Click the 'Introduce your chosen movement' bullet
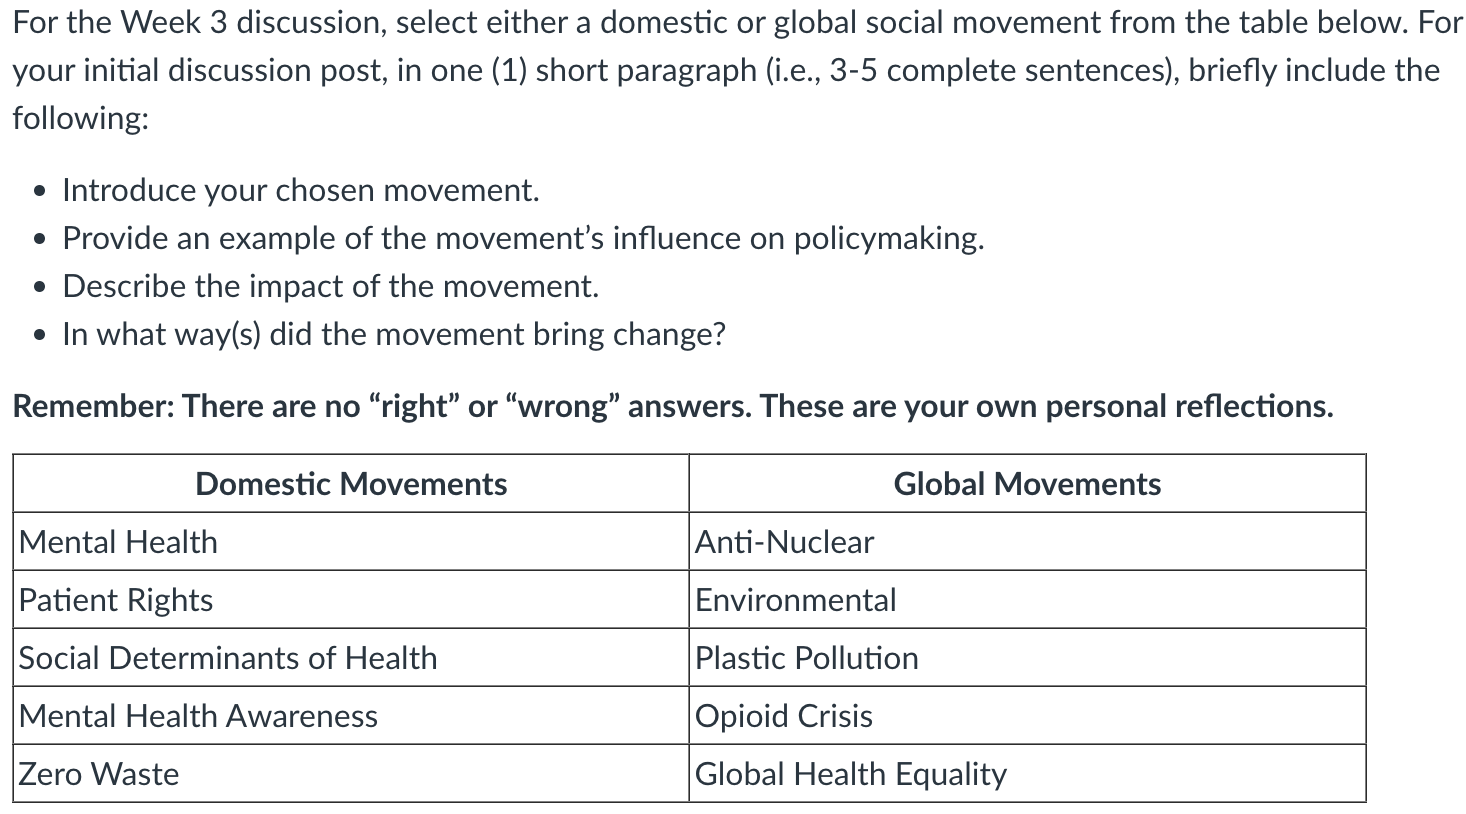Screen dimensions: 1466x814 tap(301, 190)
